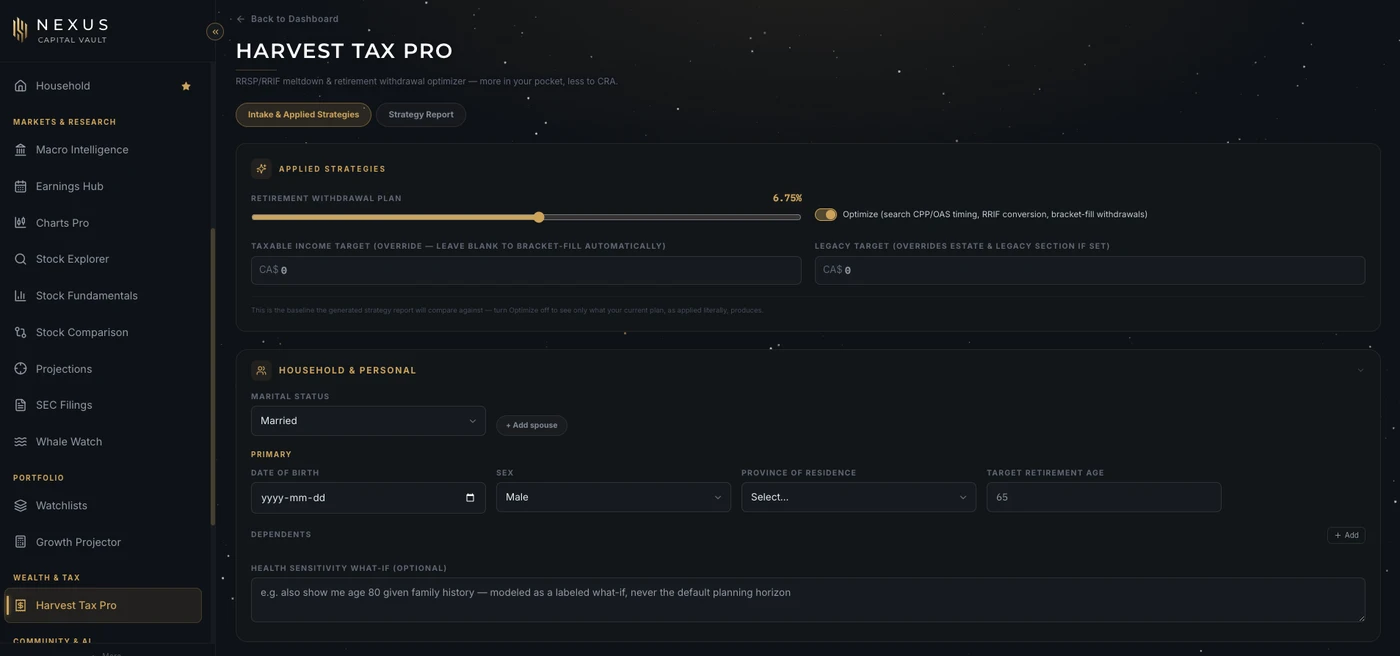Click the sidebar vertical scrollbar
1400x656 pixels.
pos(212,376)
